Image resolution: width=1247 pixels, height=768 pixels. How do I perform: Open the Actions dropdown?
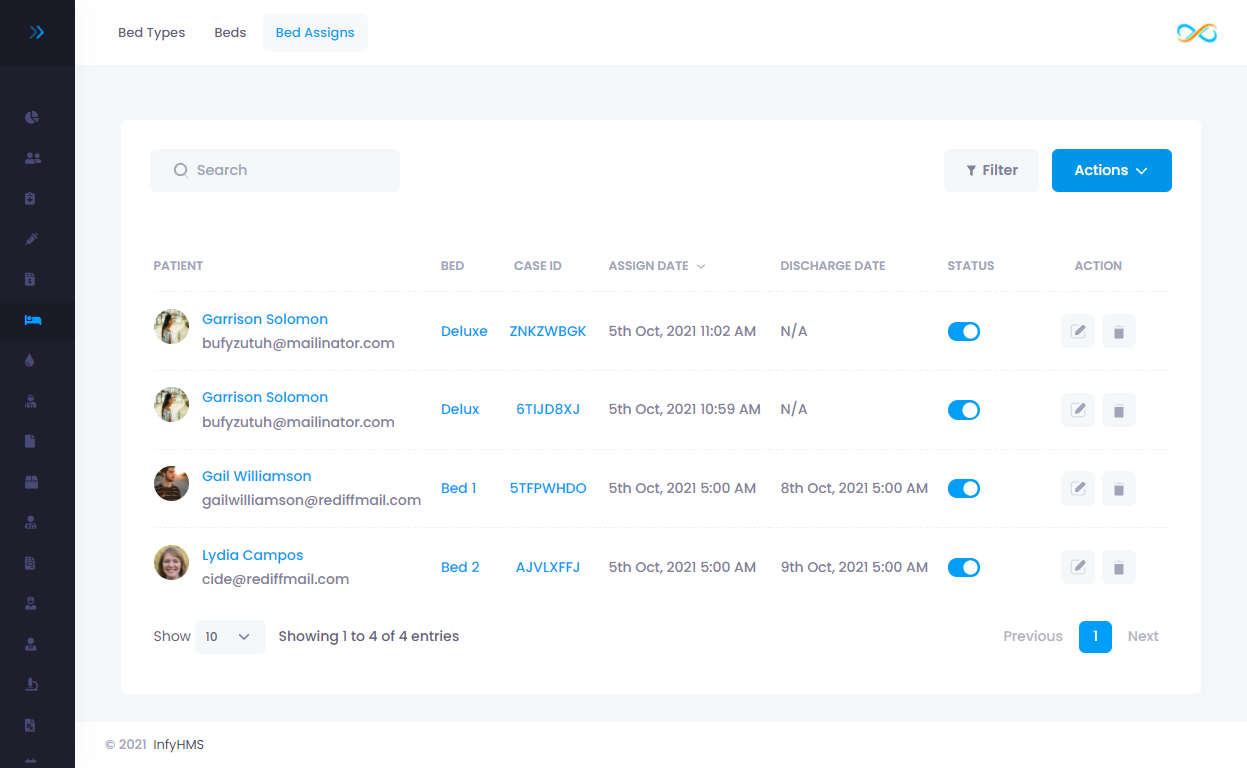click(1111, 170)
